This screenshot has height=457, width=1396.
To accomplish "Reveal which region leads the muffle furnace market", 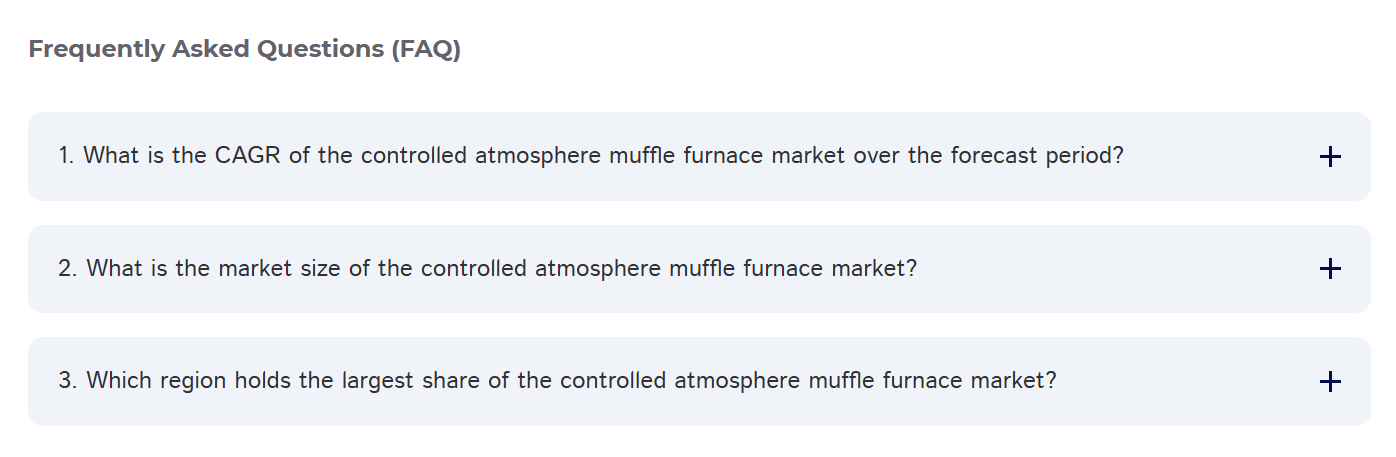I will [x=699, y=382].
